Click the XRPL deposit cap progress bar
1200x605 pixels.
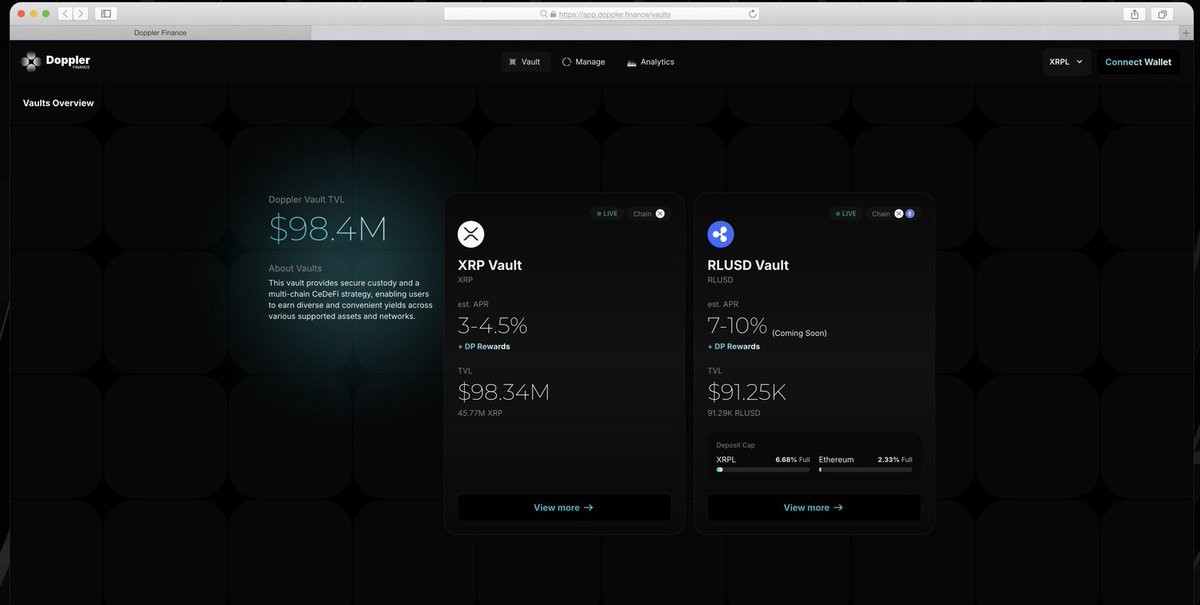[763, 469]
